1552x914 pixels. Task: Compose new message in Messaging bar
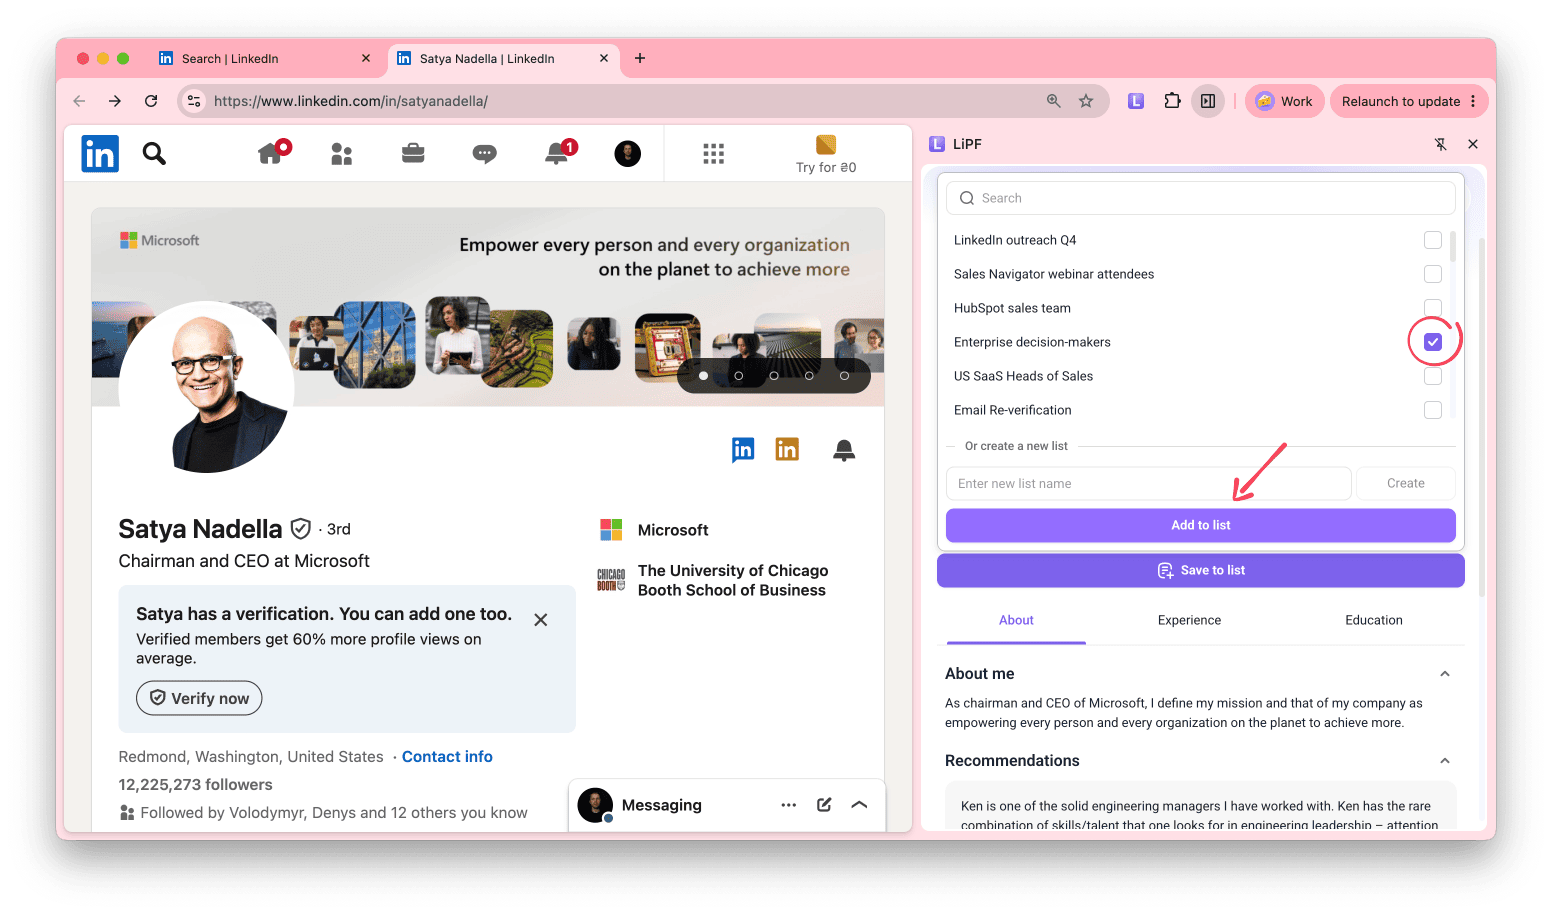point(824,805)
